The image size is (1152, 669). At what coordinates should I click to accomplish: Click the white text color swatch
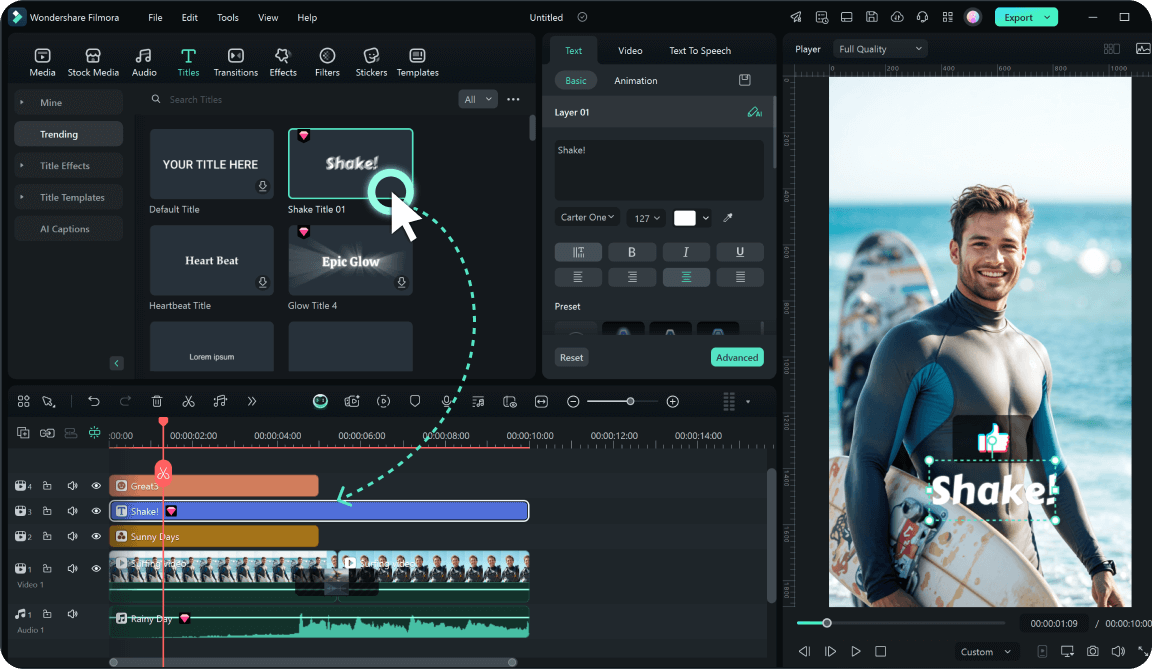685,218
